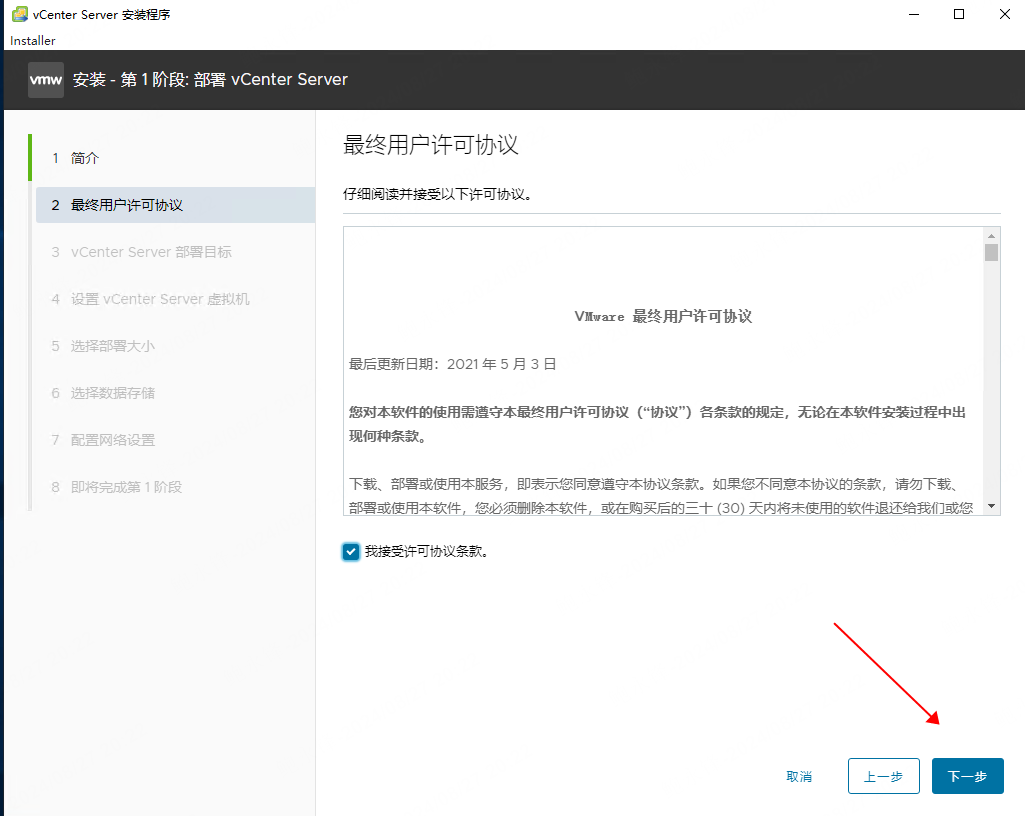Click the 取消 link
Viewport: 1025px width, 816px height.
coord(799,776)
